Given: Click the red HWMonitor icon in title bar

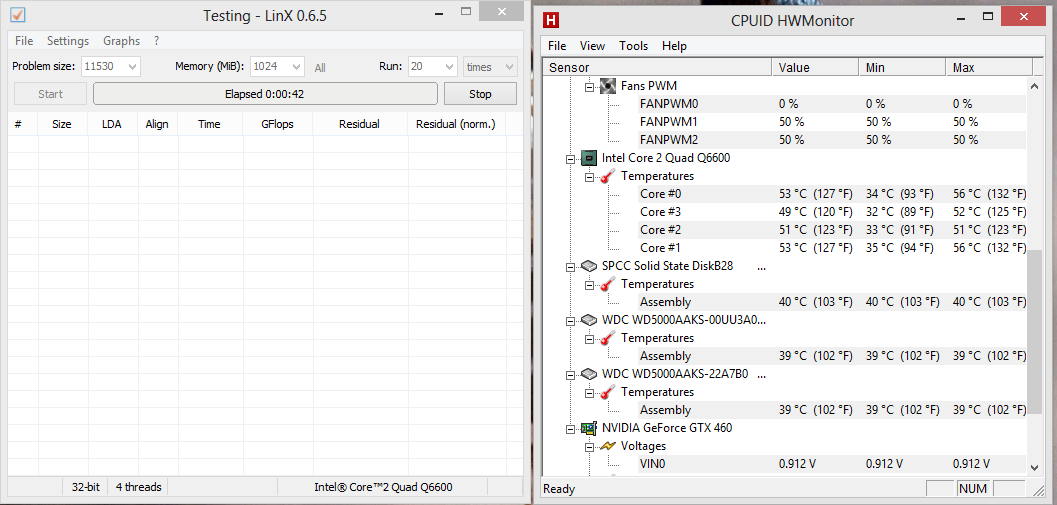Looking at the screenshot, I should coord(550,20).
